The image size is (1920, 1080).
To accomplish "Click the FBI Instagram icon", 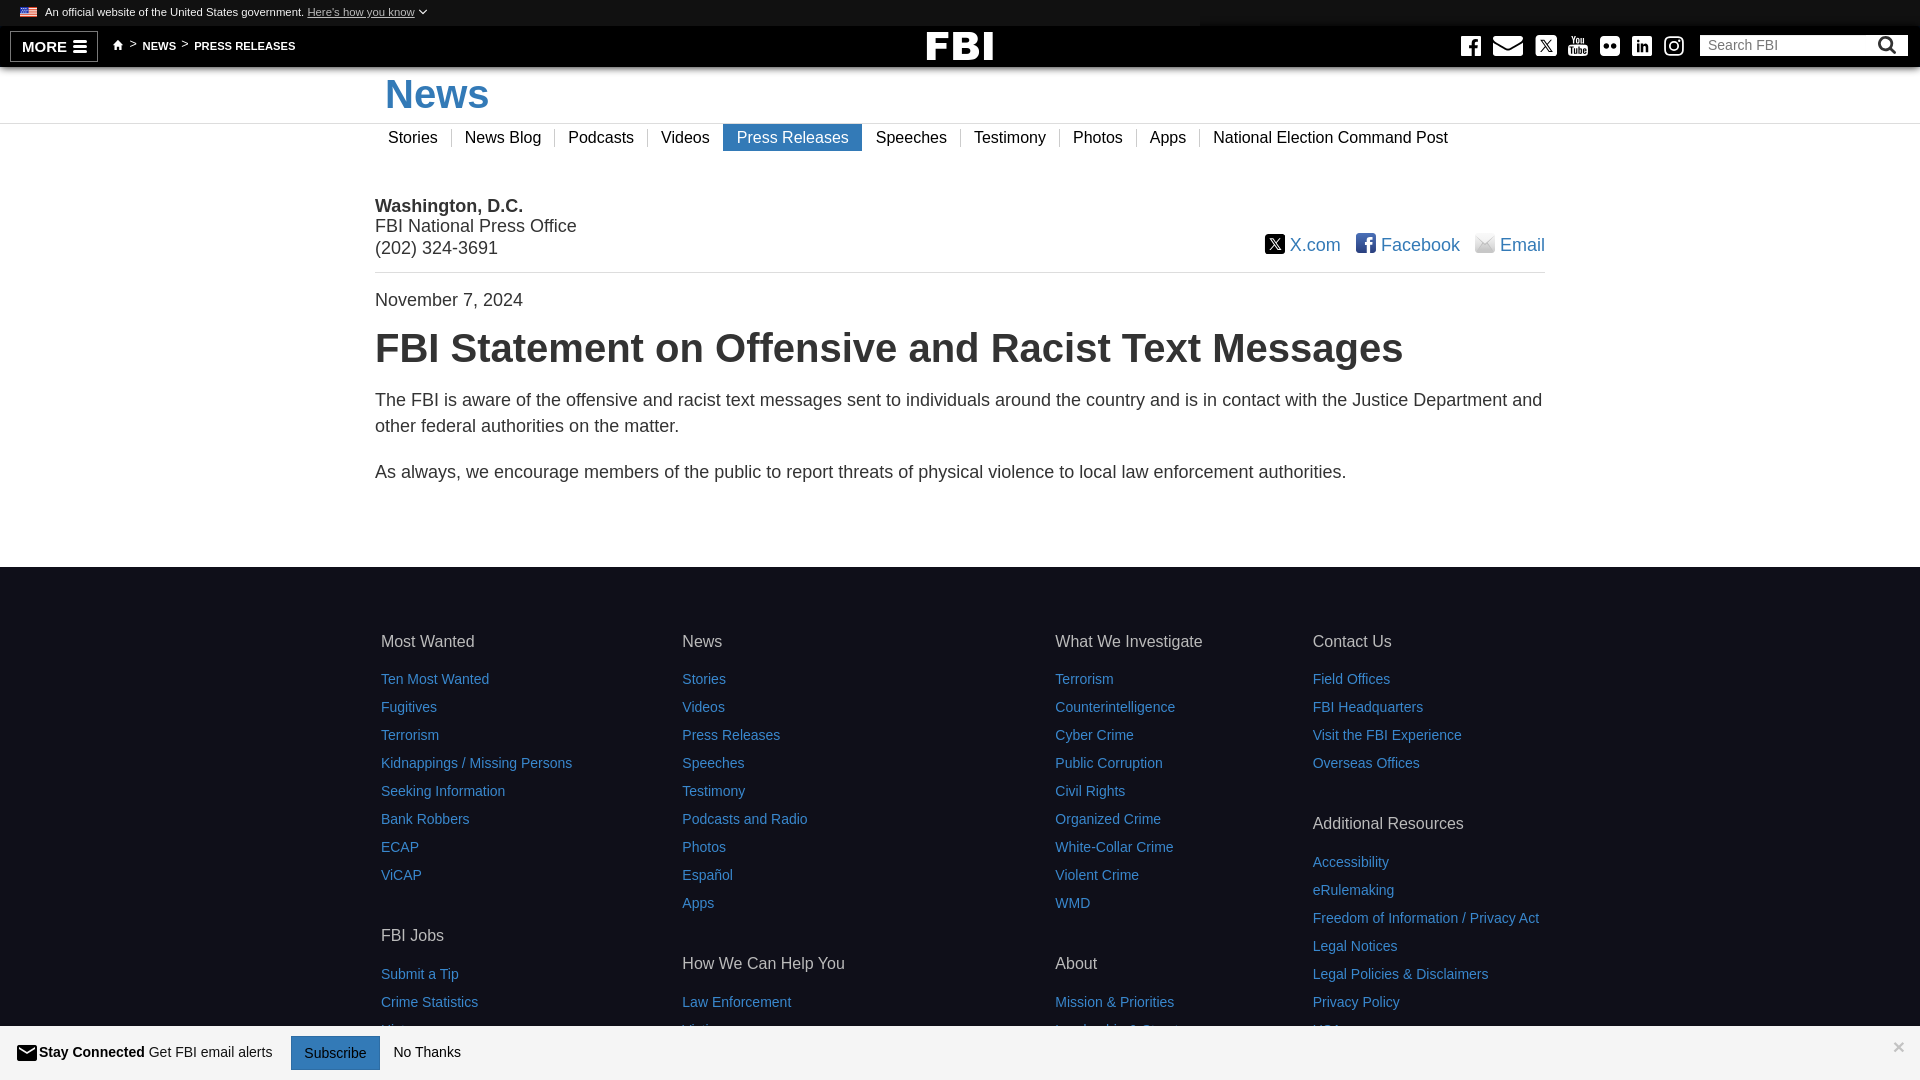I will coord(1673,45).
